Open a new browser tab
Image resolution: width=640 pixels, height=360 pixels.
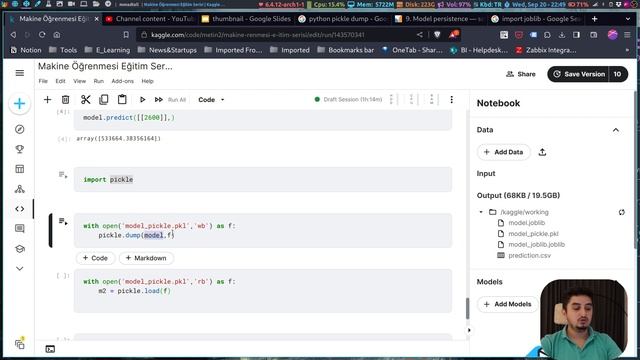pos(594,19)
